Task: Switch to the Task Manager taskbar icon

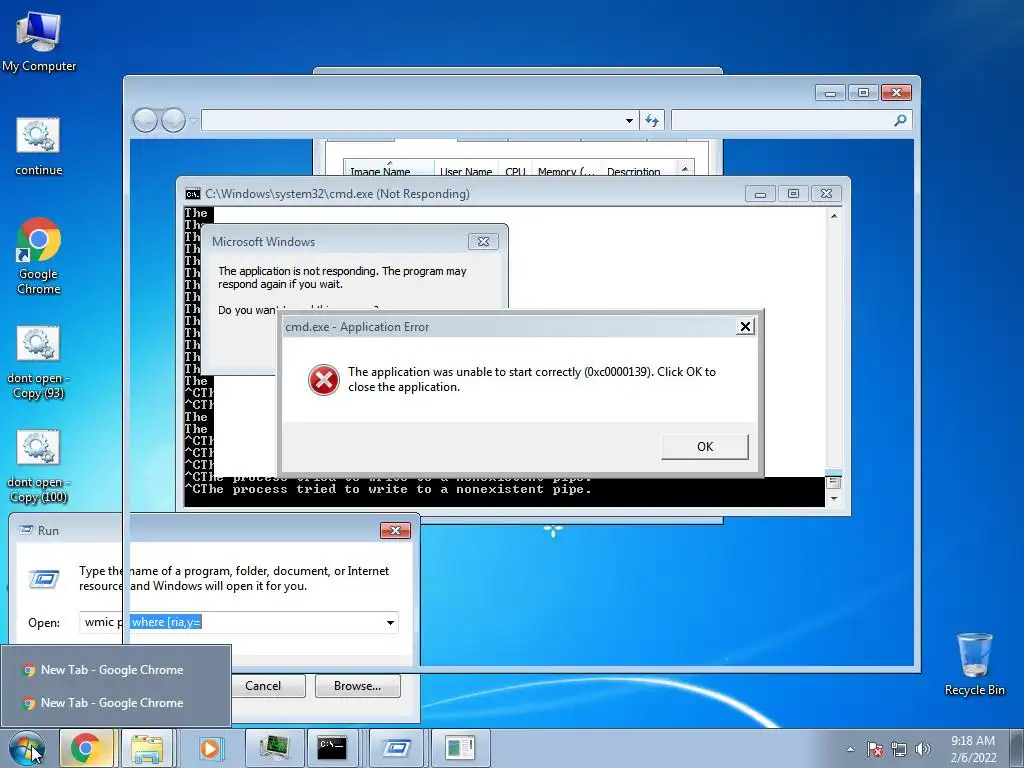Action: [x=274, y=748]
